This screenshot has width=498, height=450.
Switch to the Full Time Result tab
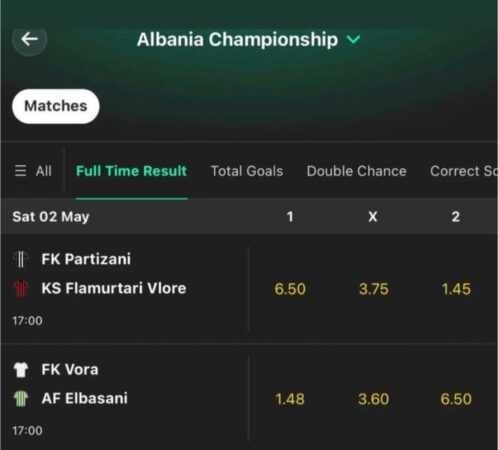131,171
